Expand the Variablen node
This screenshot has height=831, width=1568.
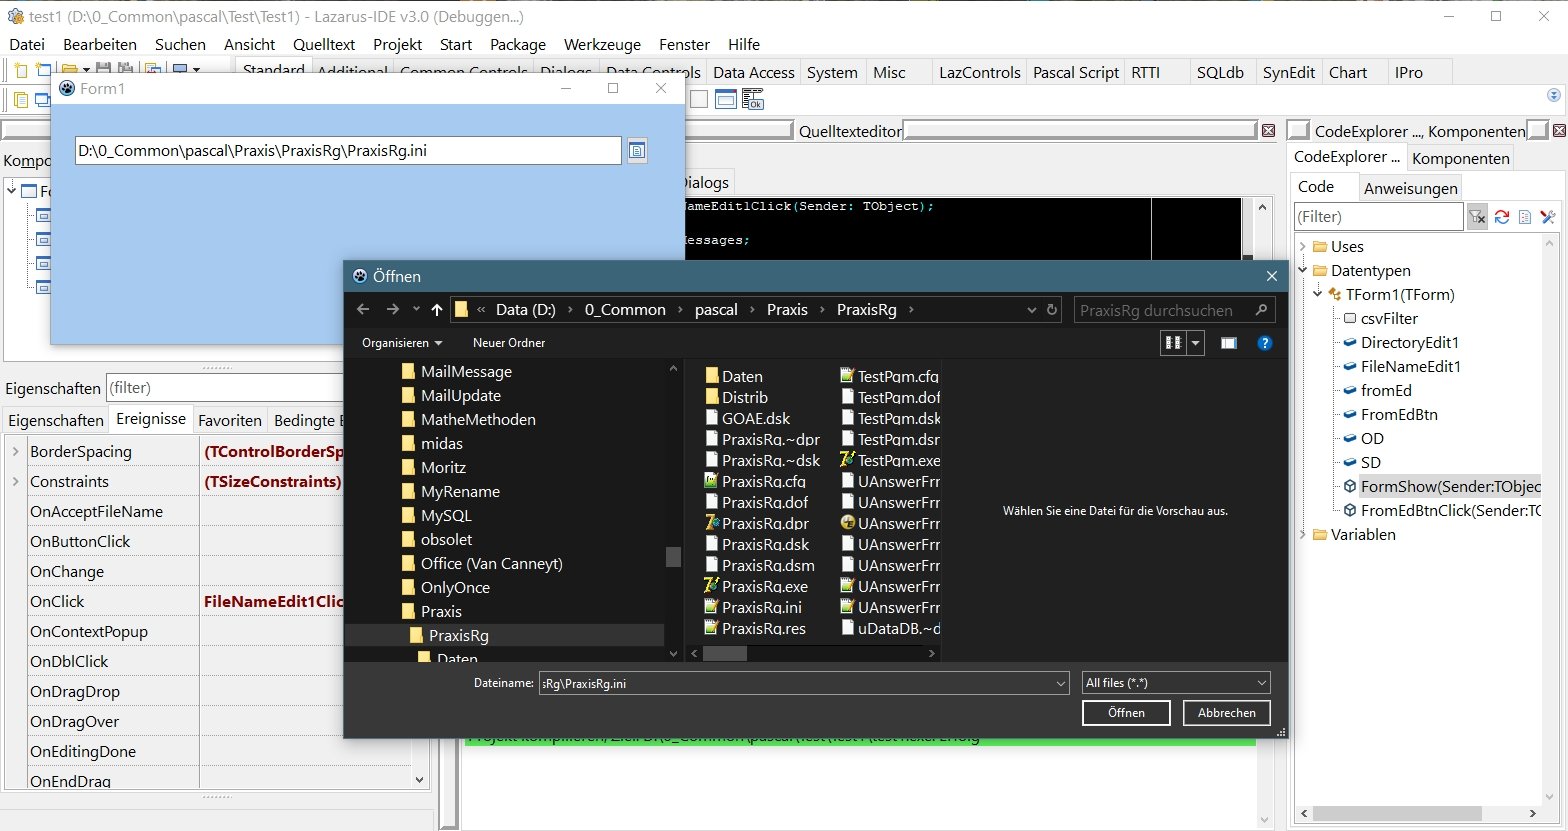point(1303,534)
